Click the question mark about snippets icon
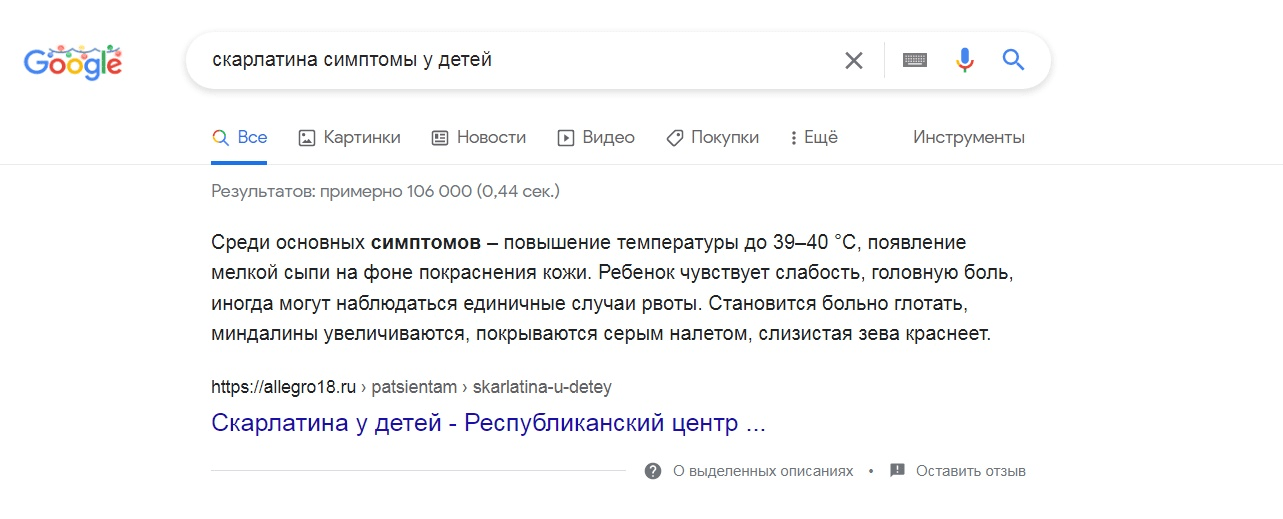Image resolution: width=1283 pixels, height=519 pixels. click(653, 471)
